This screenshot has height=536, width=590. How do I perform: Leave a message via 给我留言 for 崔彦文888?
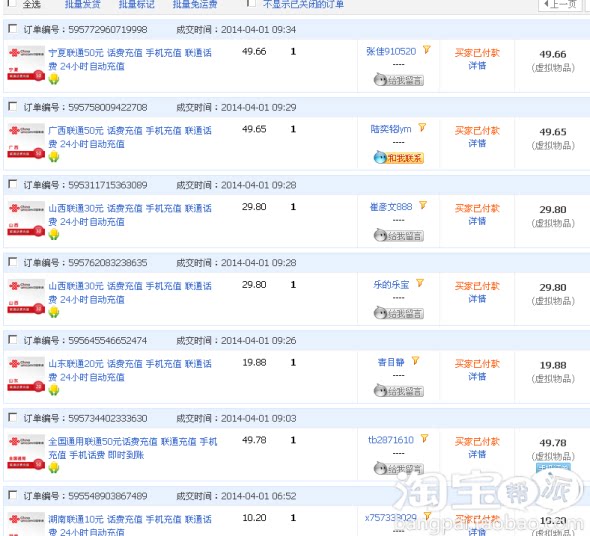[x=399, y=236]
